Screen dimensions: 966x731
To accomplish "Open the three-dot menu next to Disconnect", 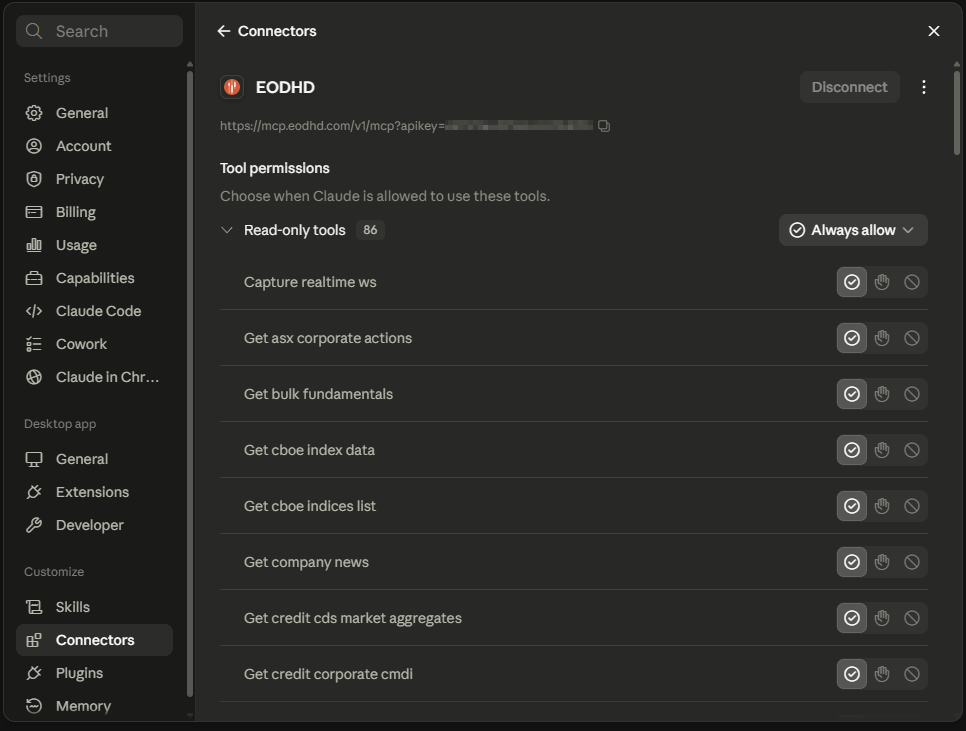I will [923, 87].
